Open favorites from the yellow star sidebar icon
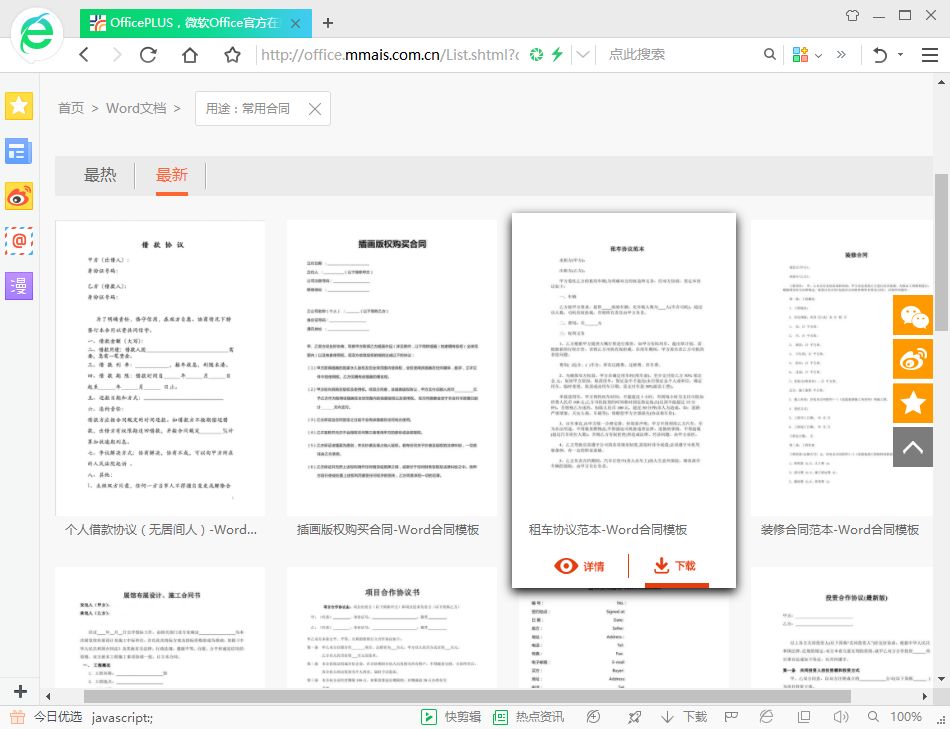This screenshot has height=729, width=950. [x=19, y=105]
